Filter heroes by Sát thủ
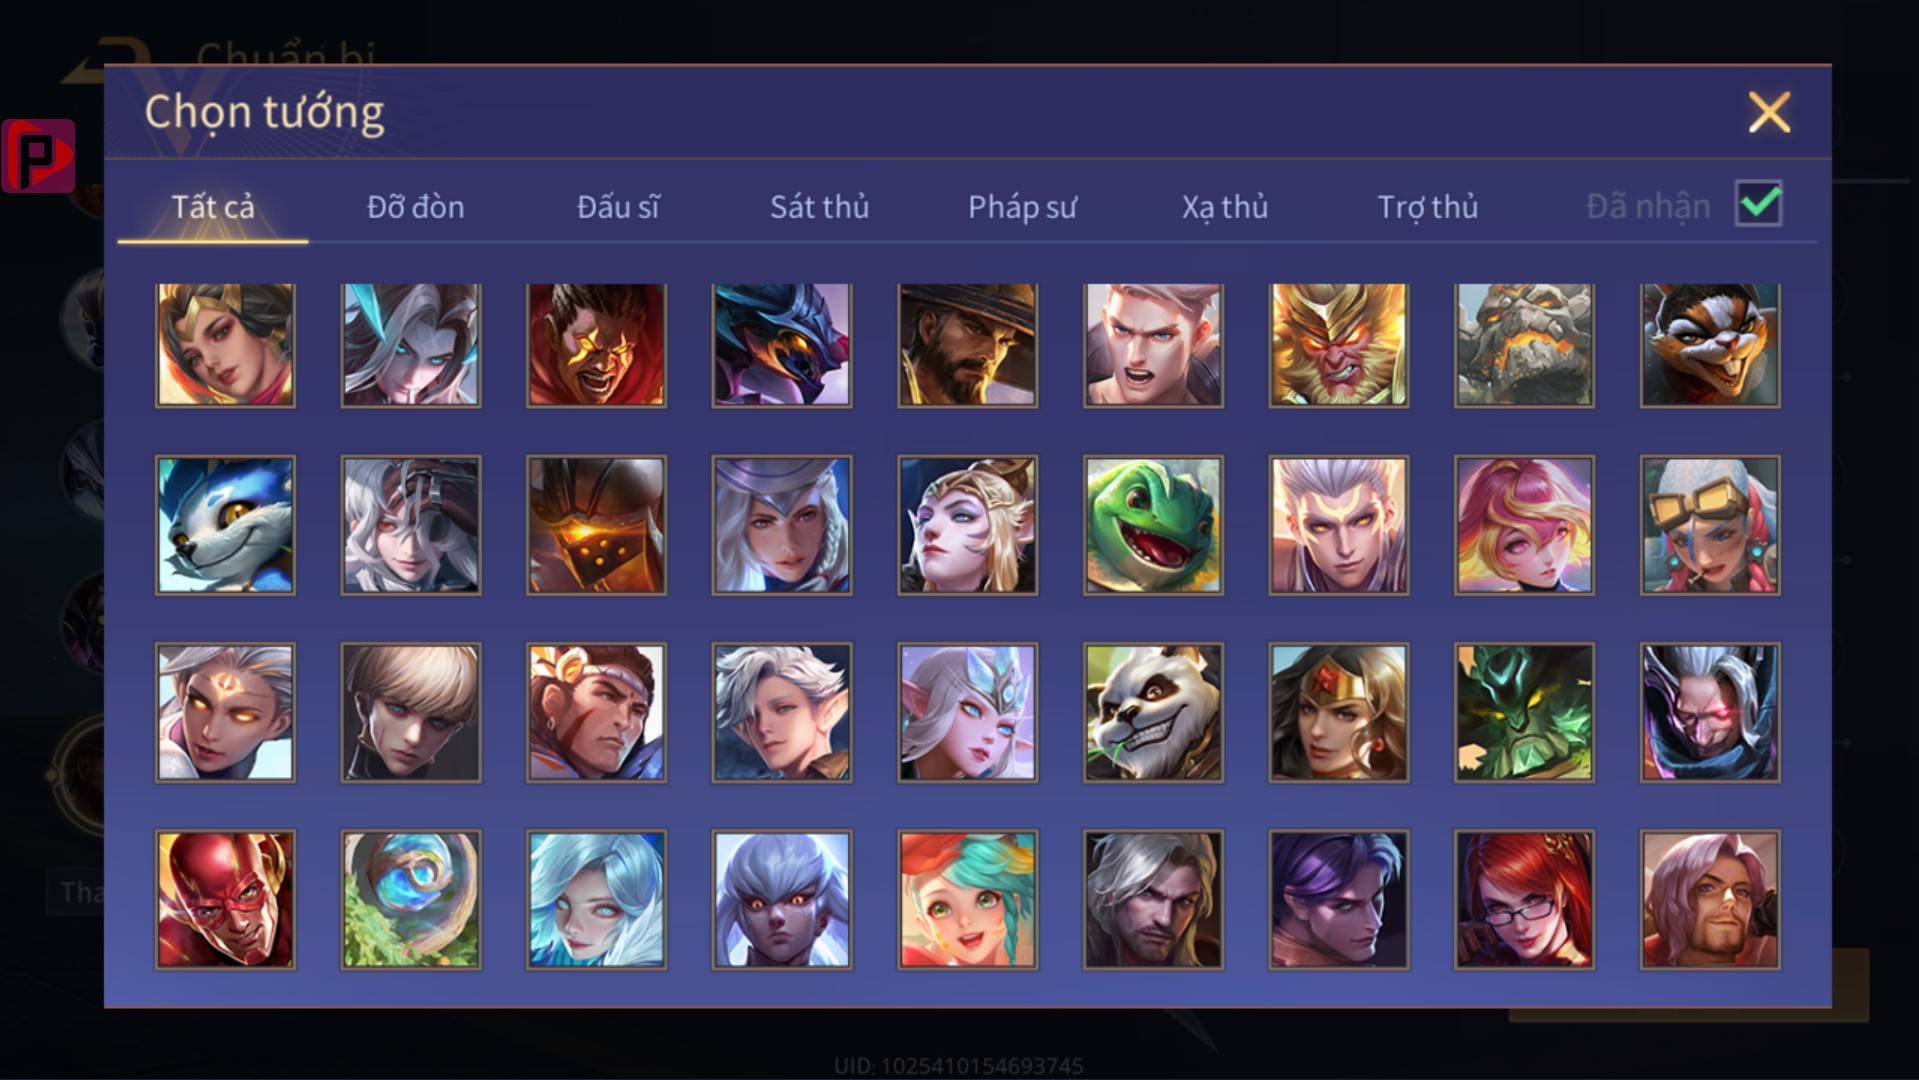The width and height of the screenshot is (1919, 1080). [x=819, y=207]
